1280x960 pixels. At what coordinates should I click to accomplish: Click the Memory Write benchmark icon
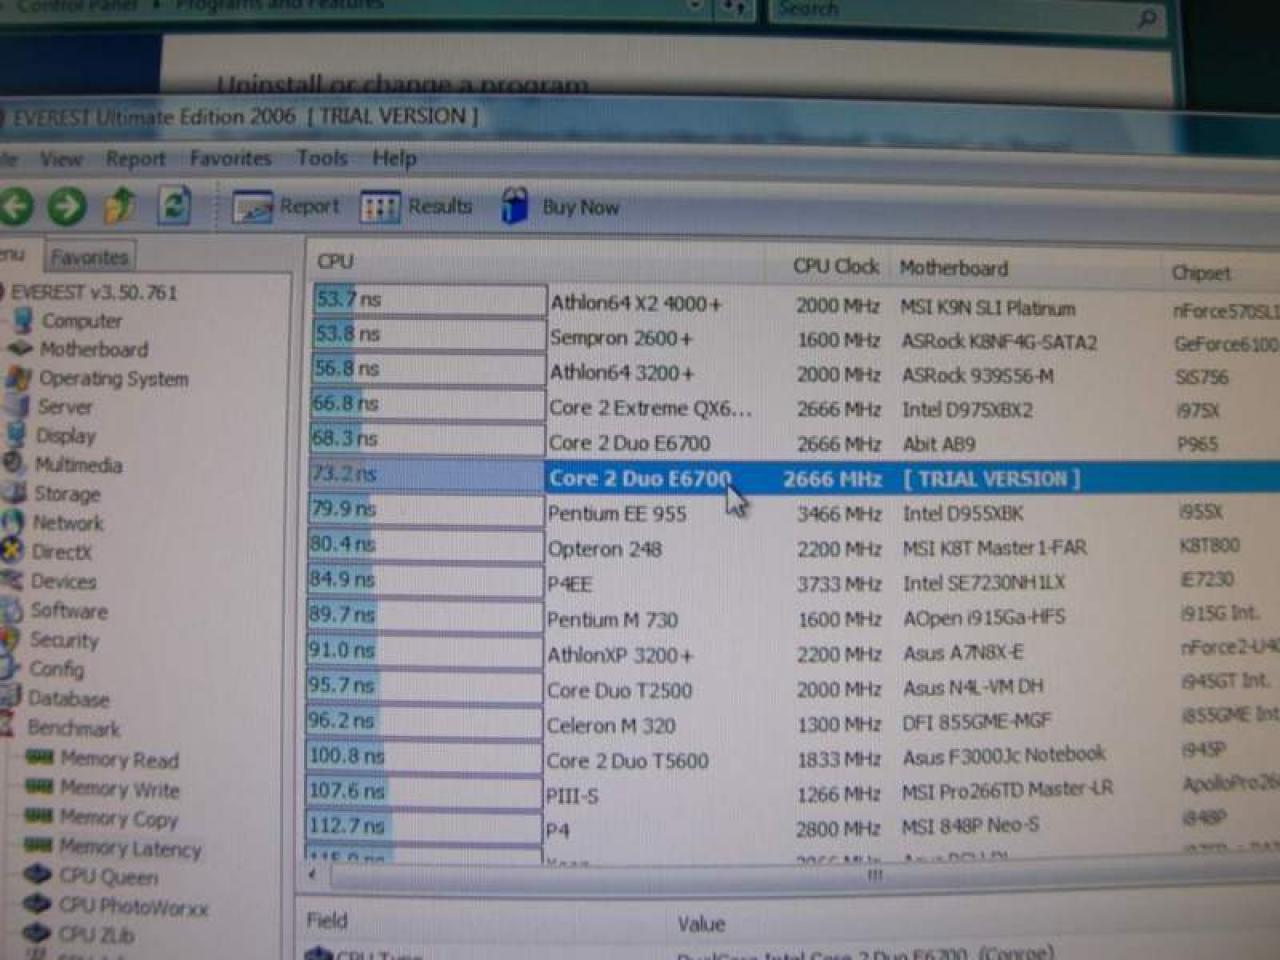click(x=39, y=787)
